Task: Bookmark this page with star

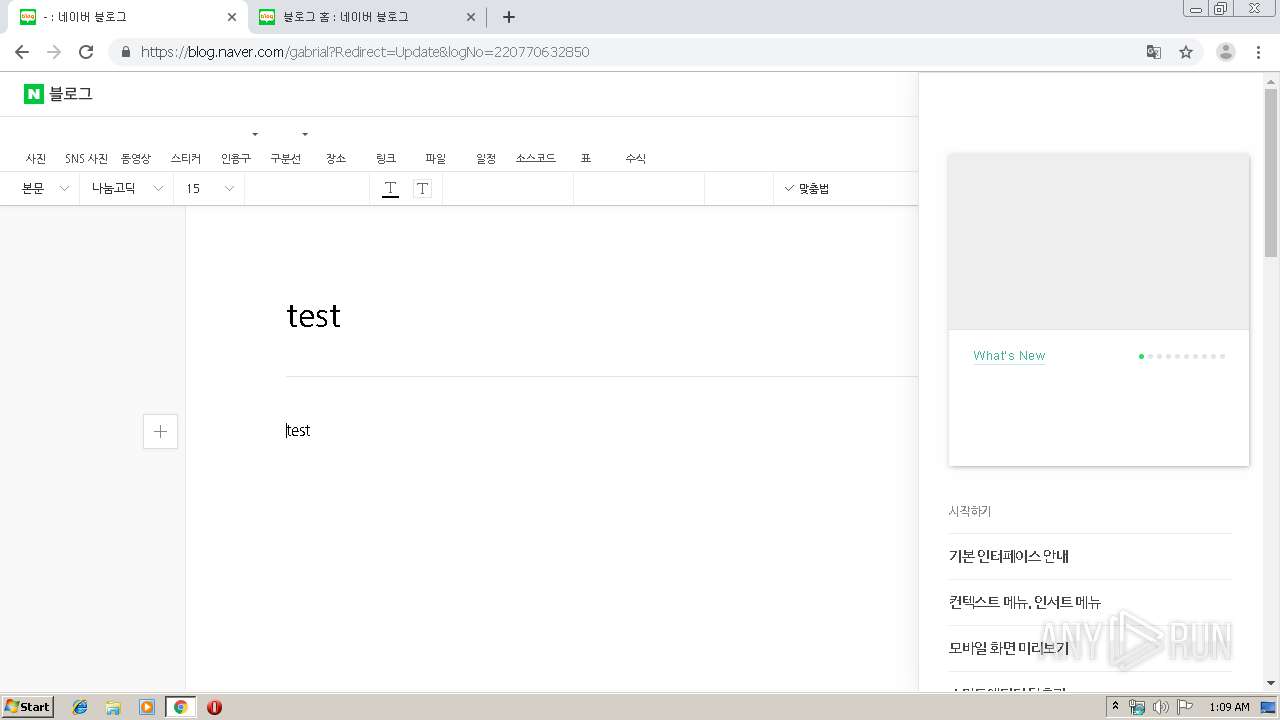Action: 1186,52
